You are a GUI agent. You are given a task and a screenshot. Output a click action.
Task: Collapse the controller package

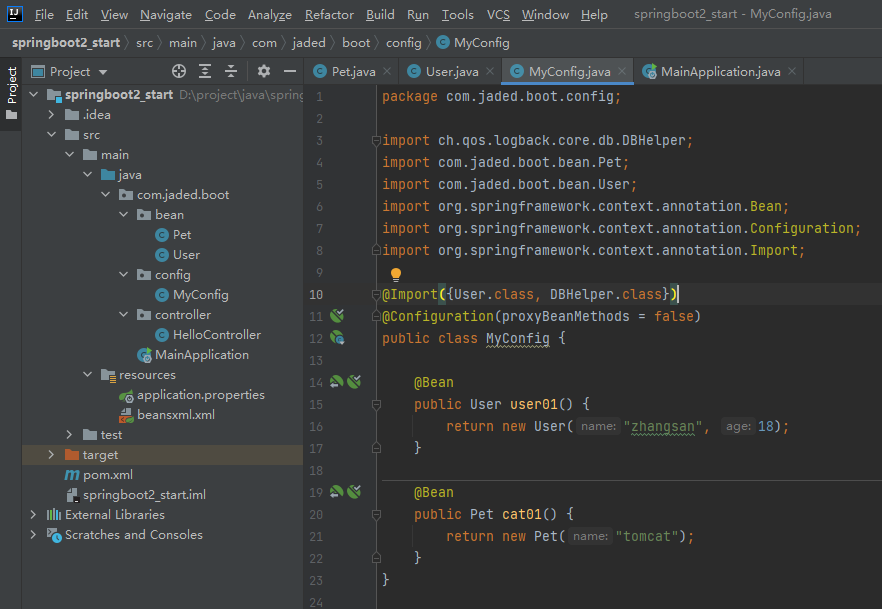pos(123,315)
